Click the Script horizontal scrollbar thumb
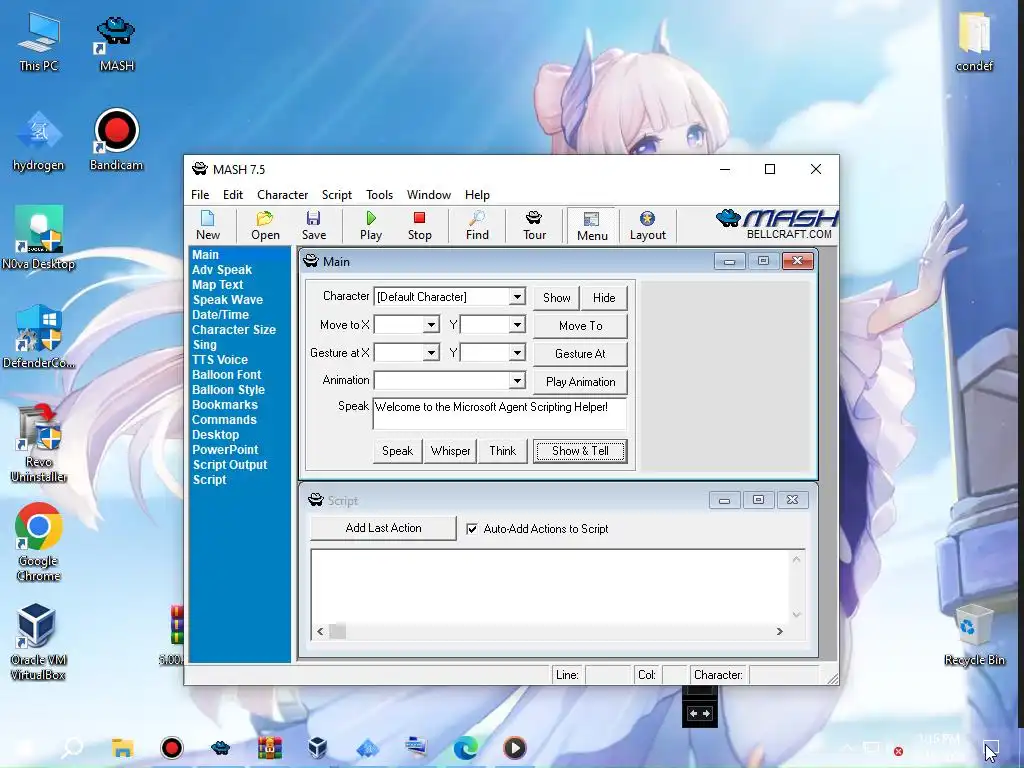The width and height of the screenshot is (1024, 768). tap(338, 632)
